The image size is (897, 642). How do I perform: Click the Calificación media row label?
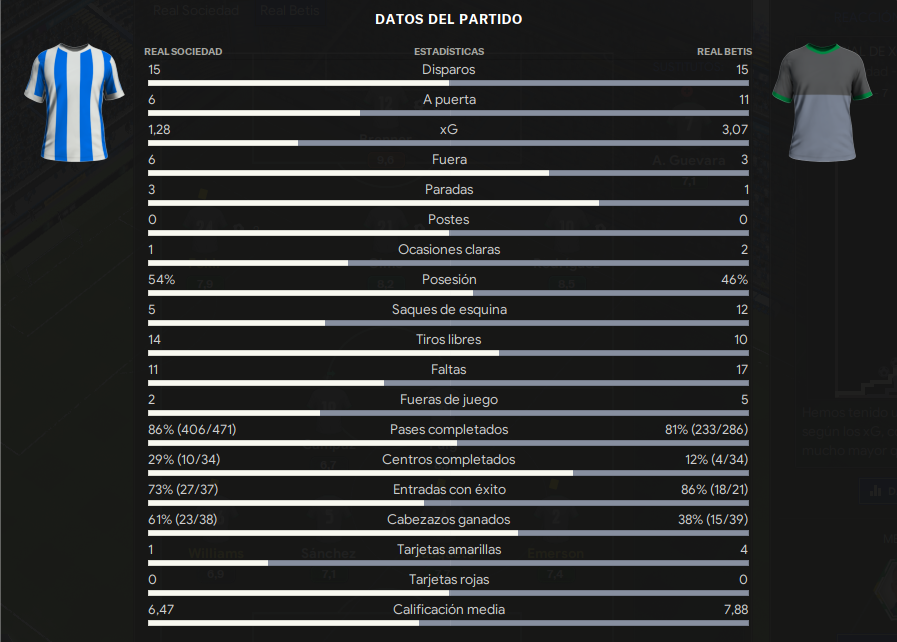pyautogui.click(x=449, y=609)
